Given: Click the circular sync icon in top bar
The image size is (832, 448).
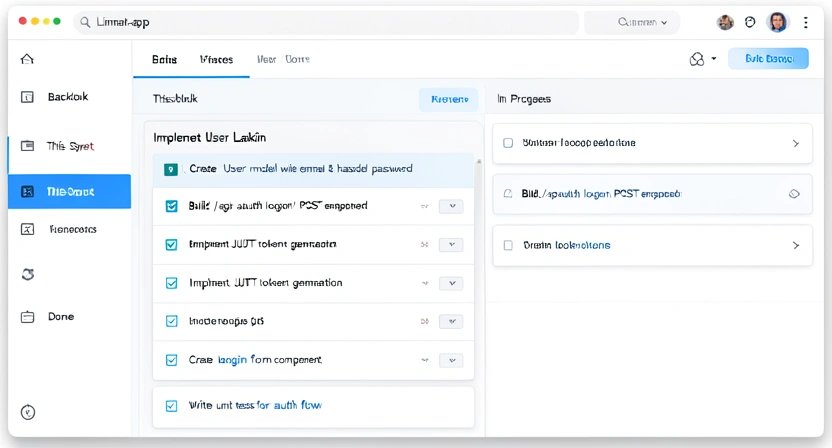Looking at the screenshot, I should [750, 22].
